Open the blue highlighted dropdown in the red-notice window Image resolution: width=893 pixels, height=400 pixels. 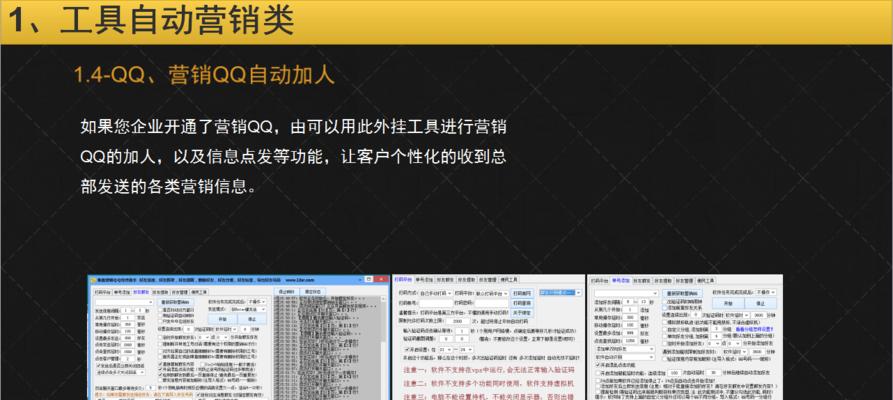560,292
